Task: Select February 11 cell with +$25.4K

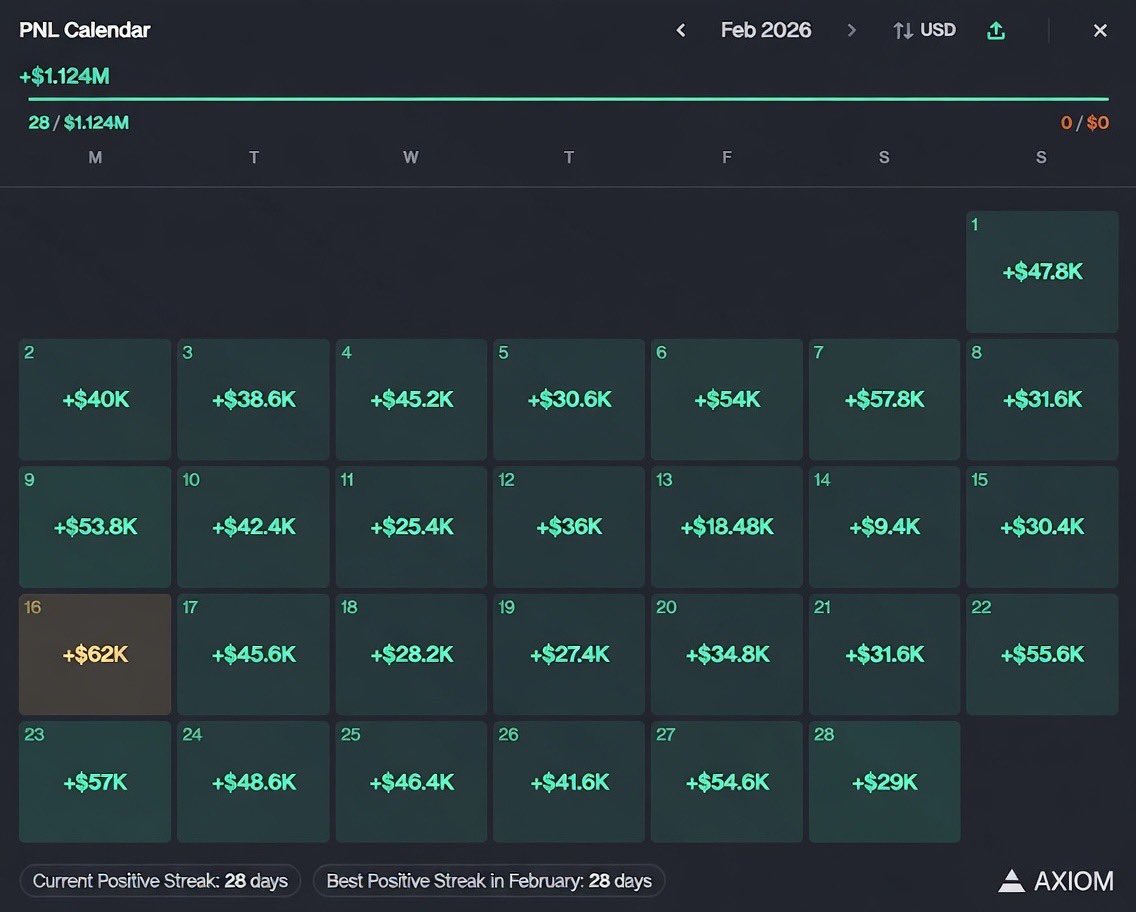Action: (x=411, y=527)
